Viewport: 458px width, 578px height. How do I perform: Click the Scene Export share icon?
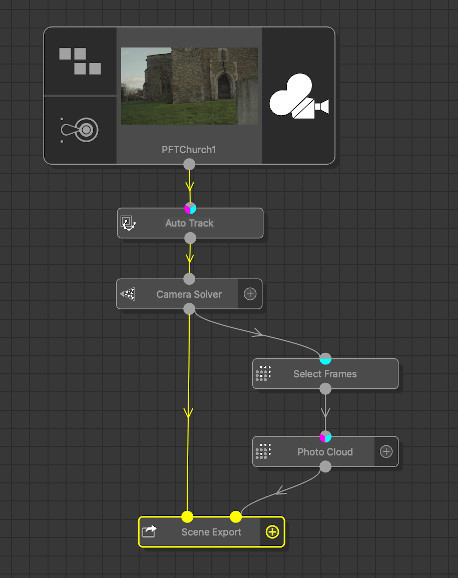pyautogui.click(x=149, y=532)
